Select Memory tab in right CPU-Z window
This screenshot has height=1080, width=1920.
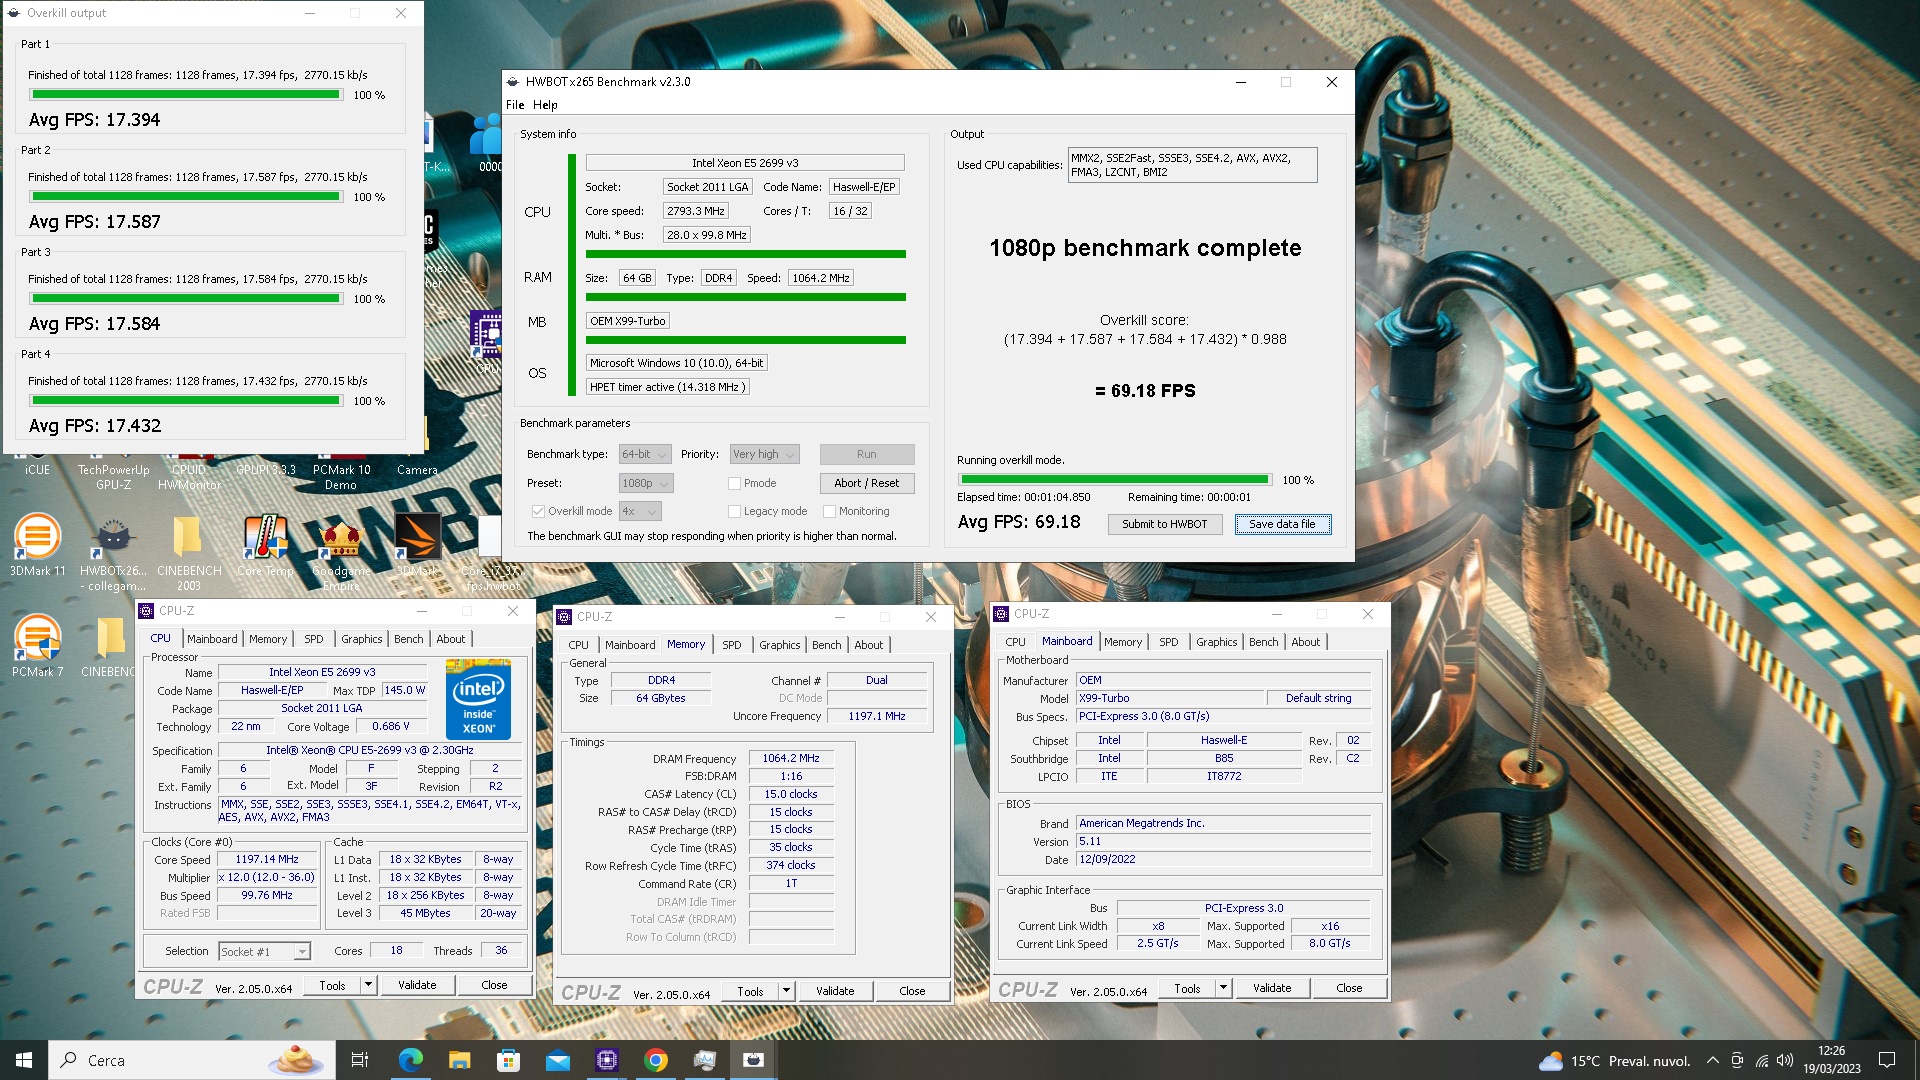pyautogui.click(x=1122, y=642)
